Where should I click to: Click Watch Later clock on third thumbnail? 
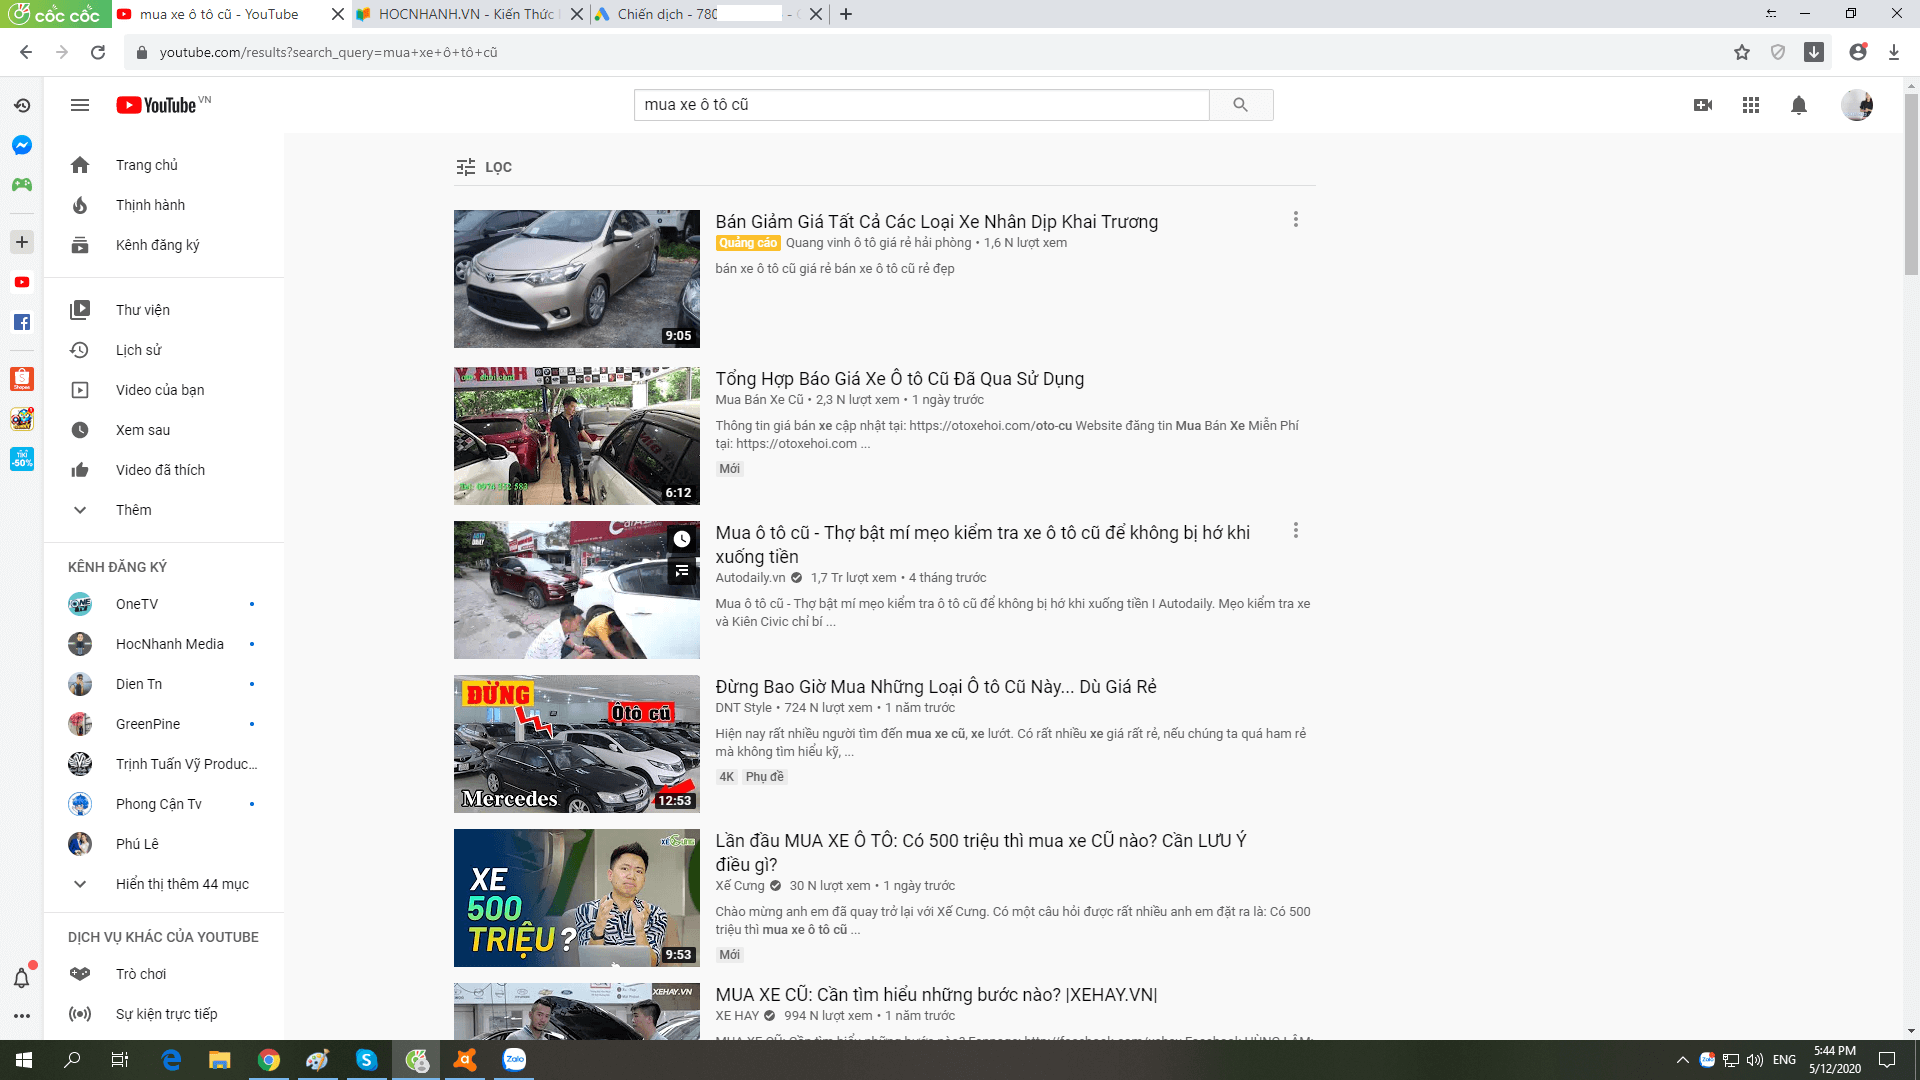[682, 539]
